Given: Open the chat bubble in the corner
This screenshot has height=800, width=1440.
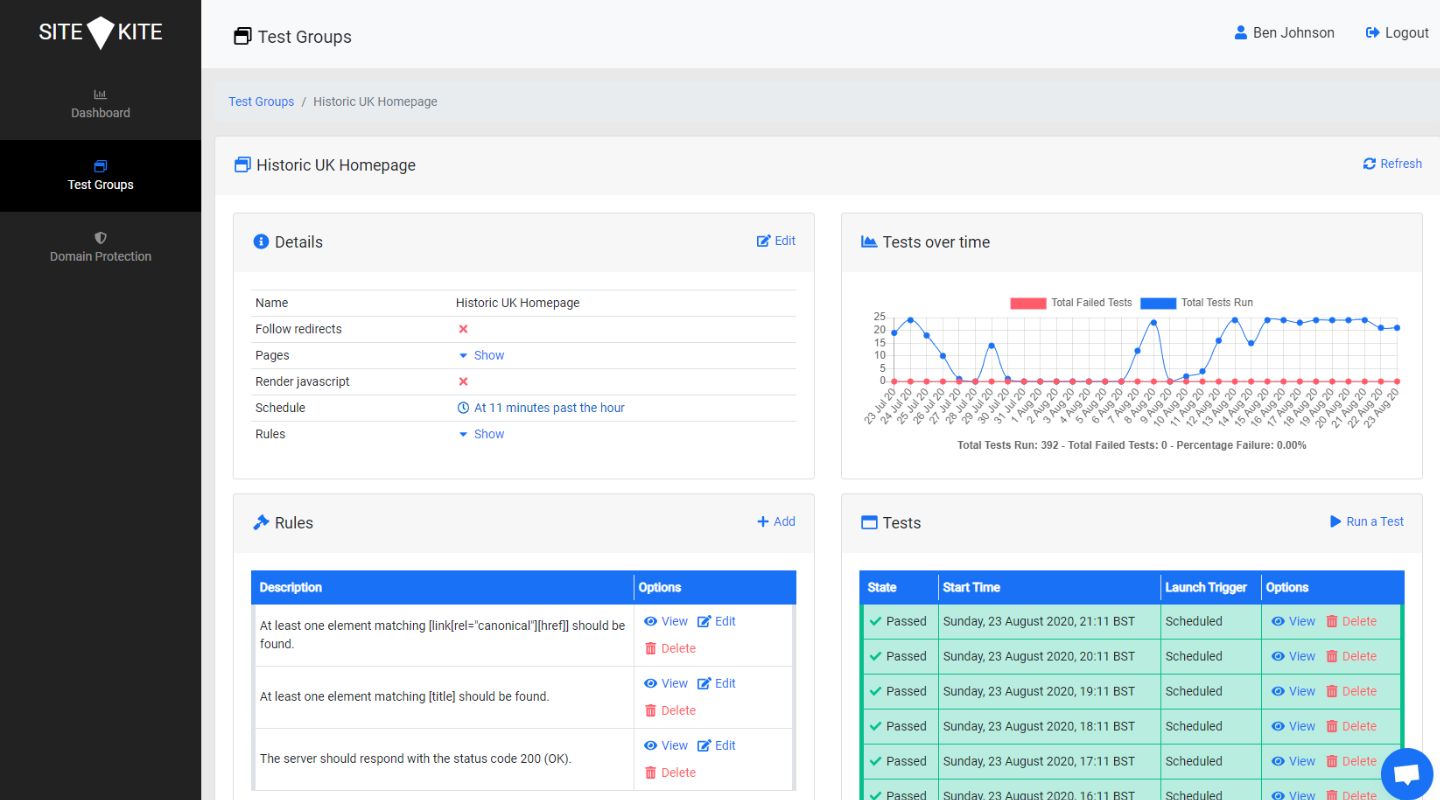Looking at the screenshot, I should pyautogui.click(x=1406, y=772).
